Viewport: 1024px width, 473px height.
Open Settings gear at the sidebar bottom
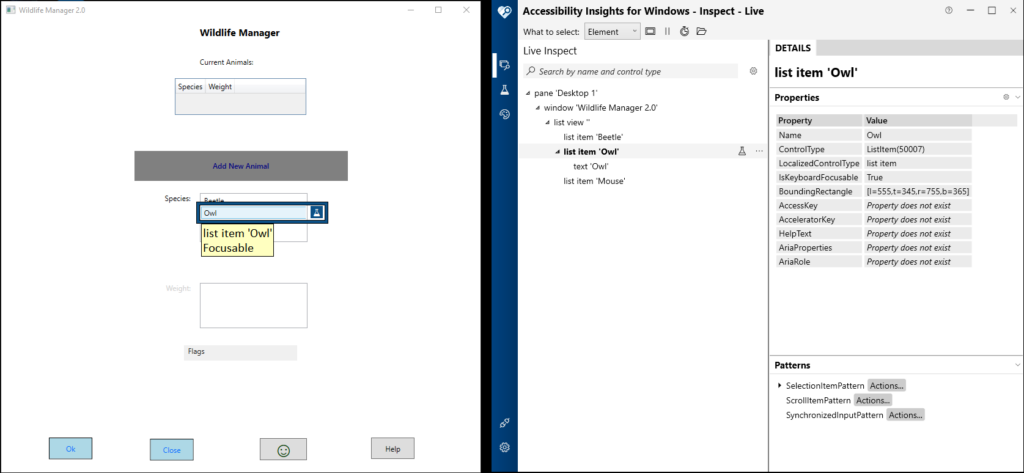pyautogui.click(x=504, y=448)
